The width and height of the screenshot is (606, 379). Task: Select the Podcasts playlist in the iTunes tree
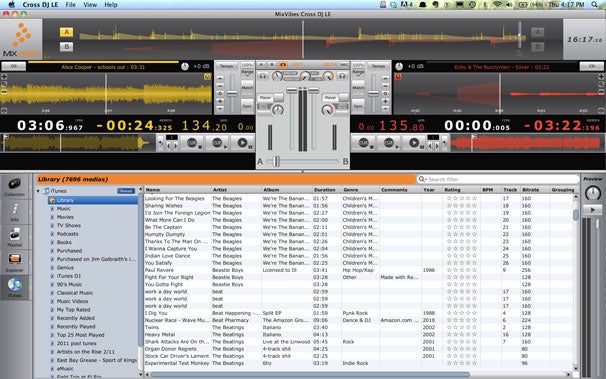coord(67,234)
